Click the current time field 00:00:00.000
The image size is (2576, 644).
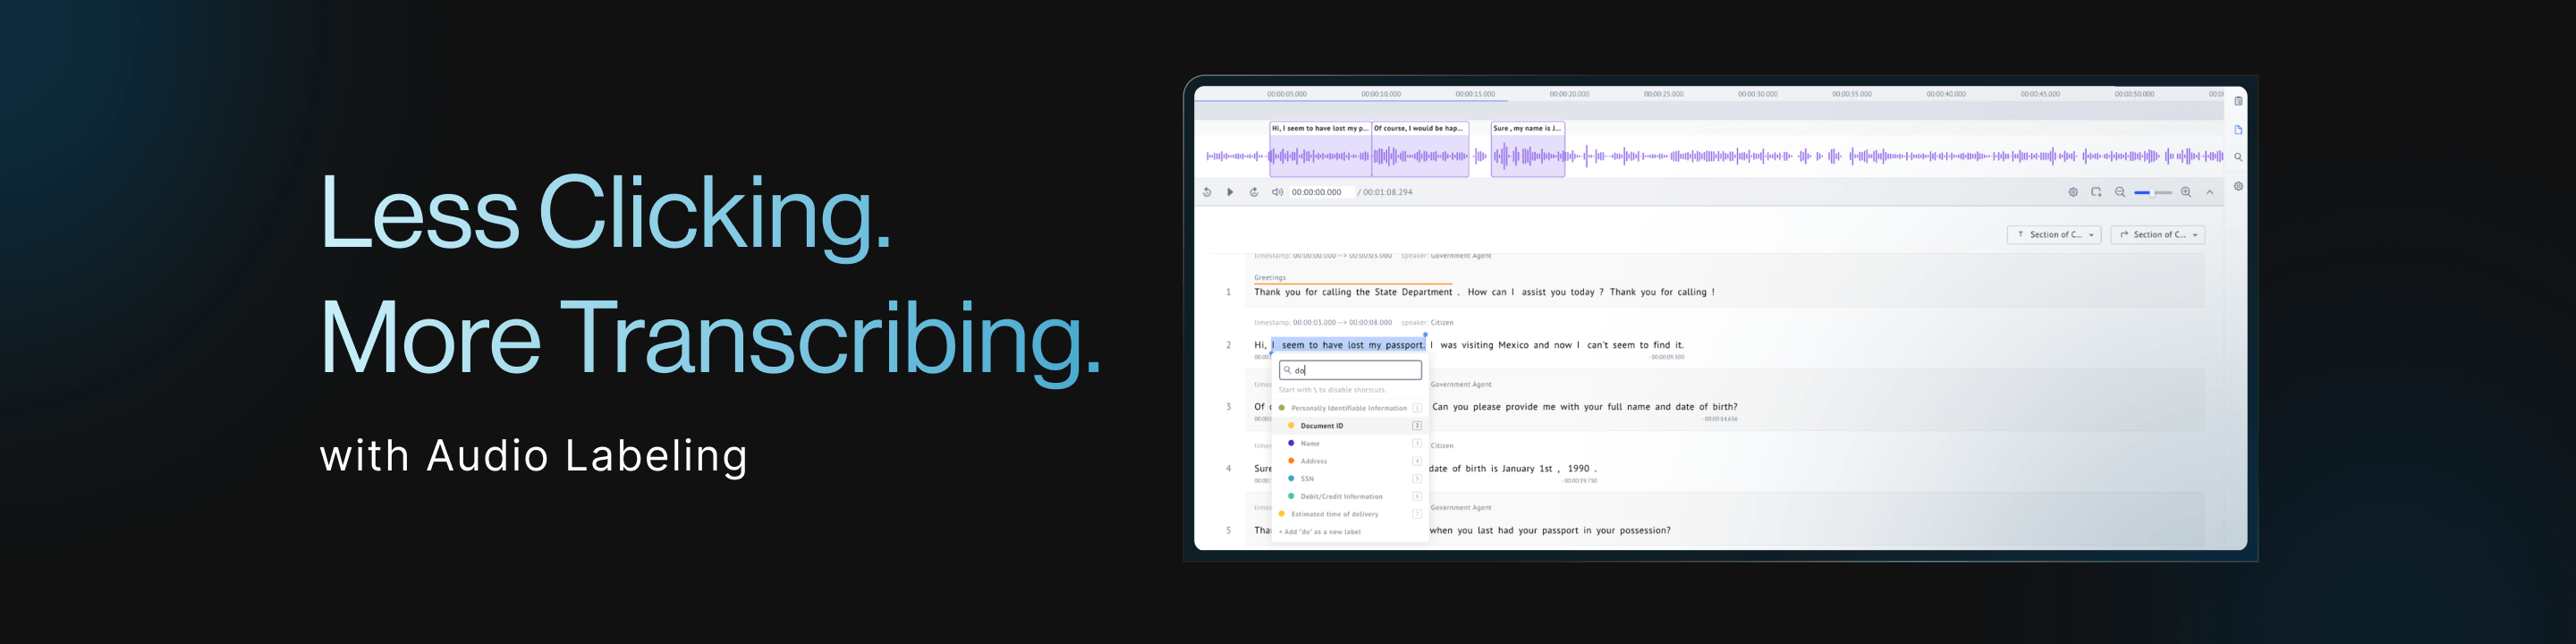pyautogui.click(x=1321, y=192)
